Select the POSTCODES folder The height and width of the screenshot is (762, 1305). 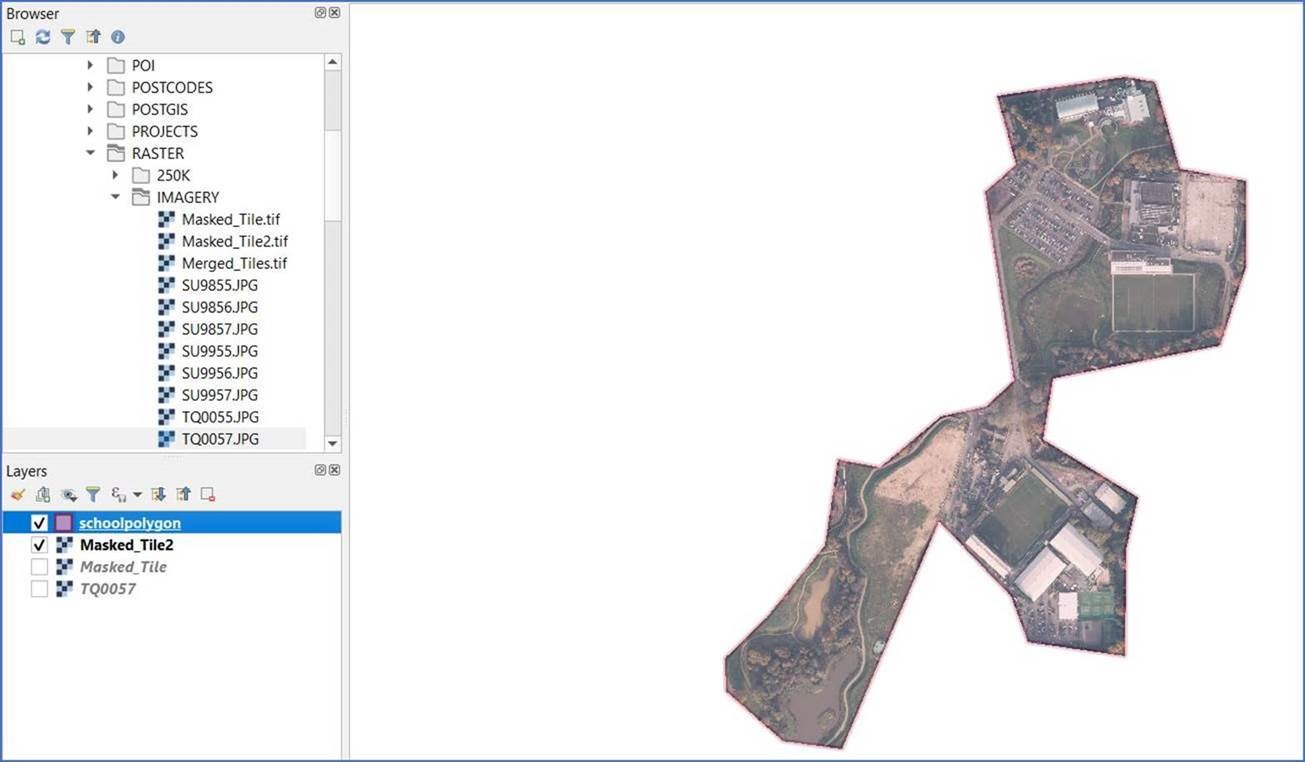click(x=172, y=87)
